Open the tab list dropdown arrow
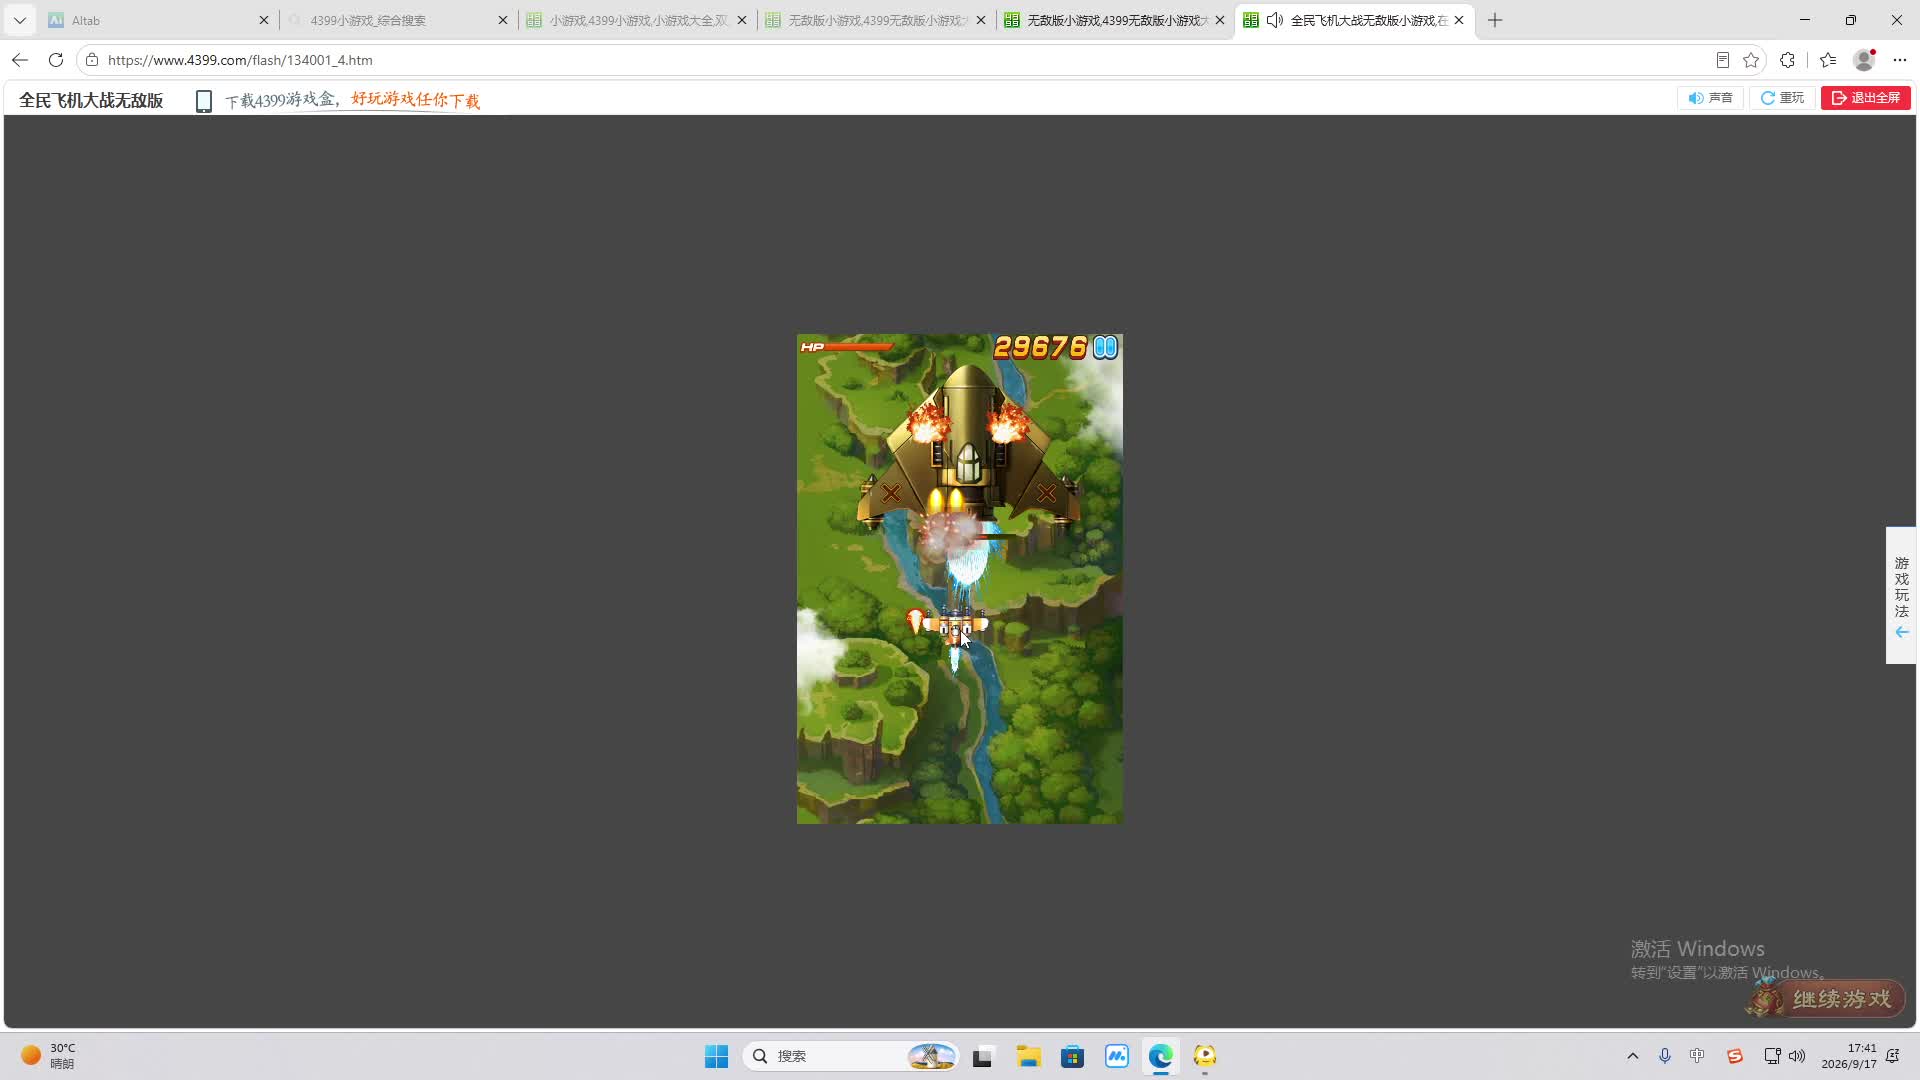 (20, 20)
